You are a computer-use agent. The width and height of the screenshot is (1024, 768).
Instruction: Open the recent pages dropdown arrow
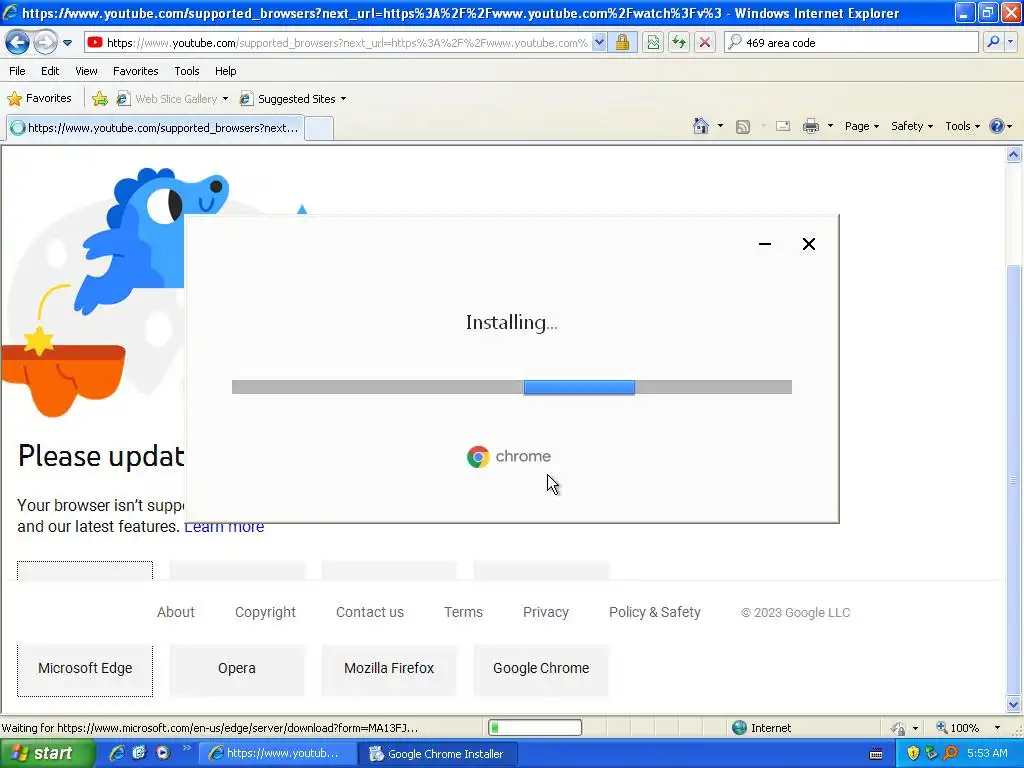click(67, 43)
